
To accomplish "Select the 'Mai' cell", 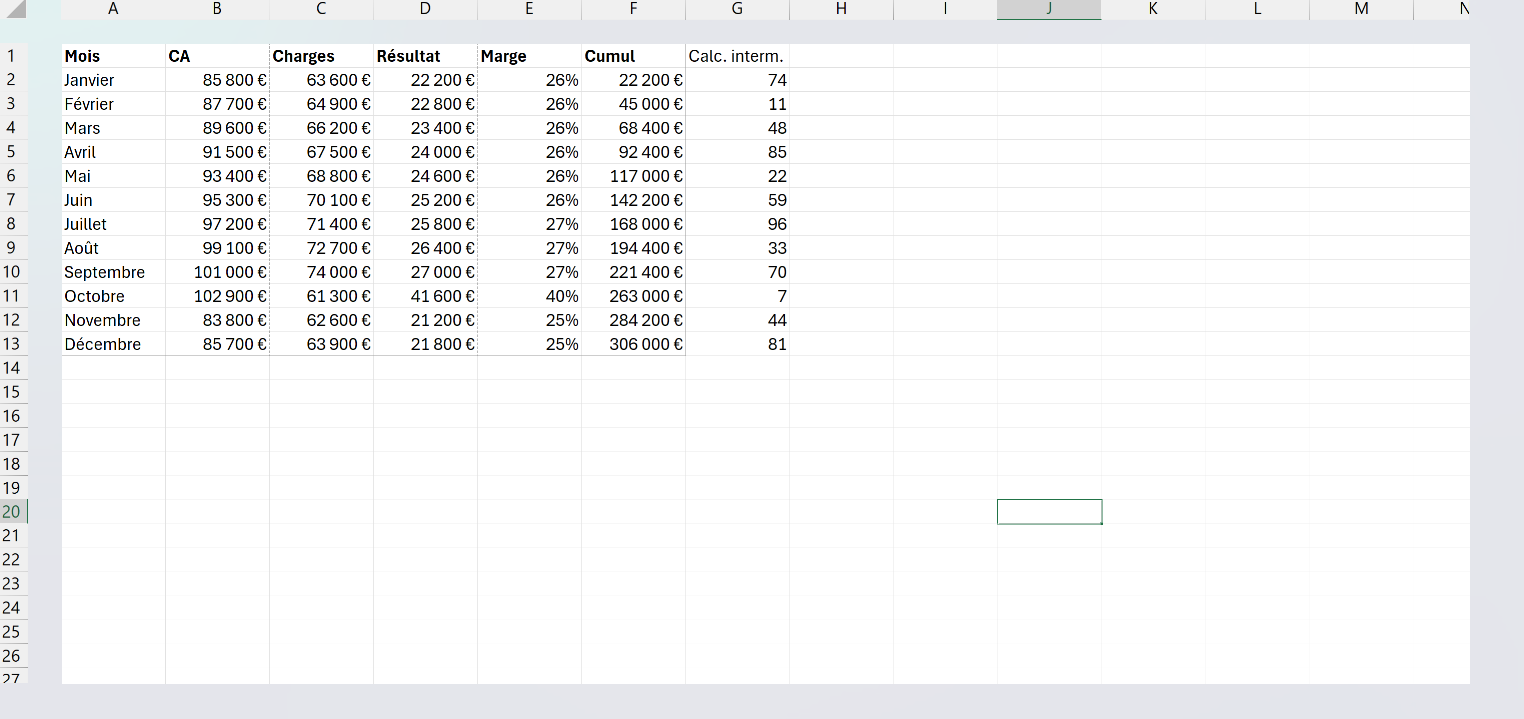I will point(113,176).
